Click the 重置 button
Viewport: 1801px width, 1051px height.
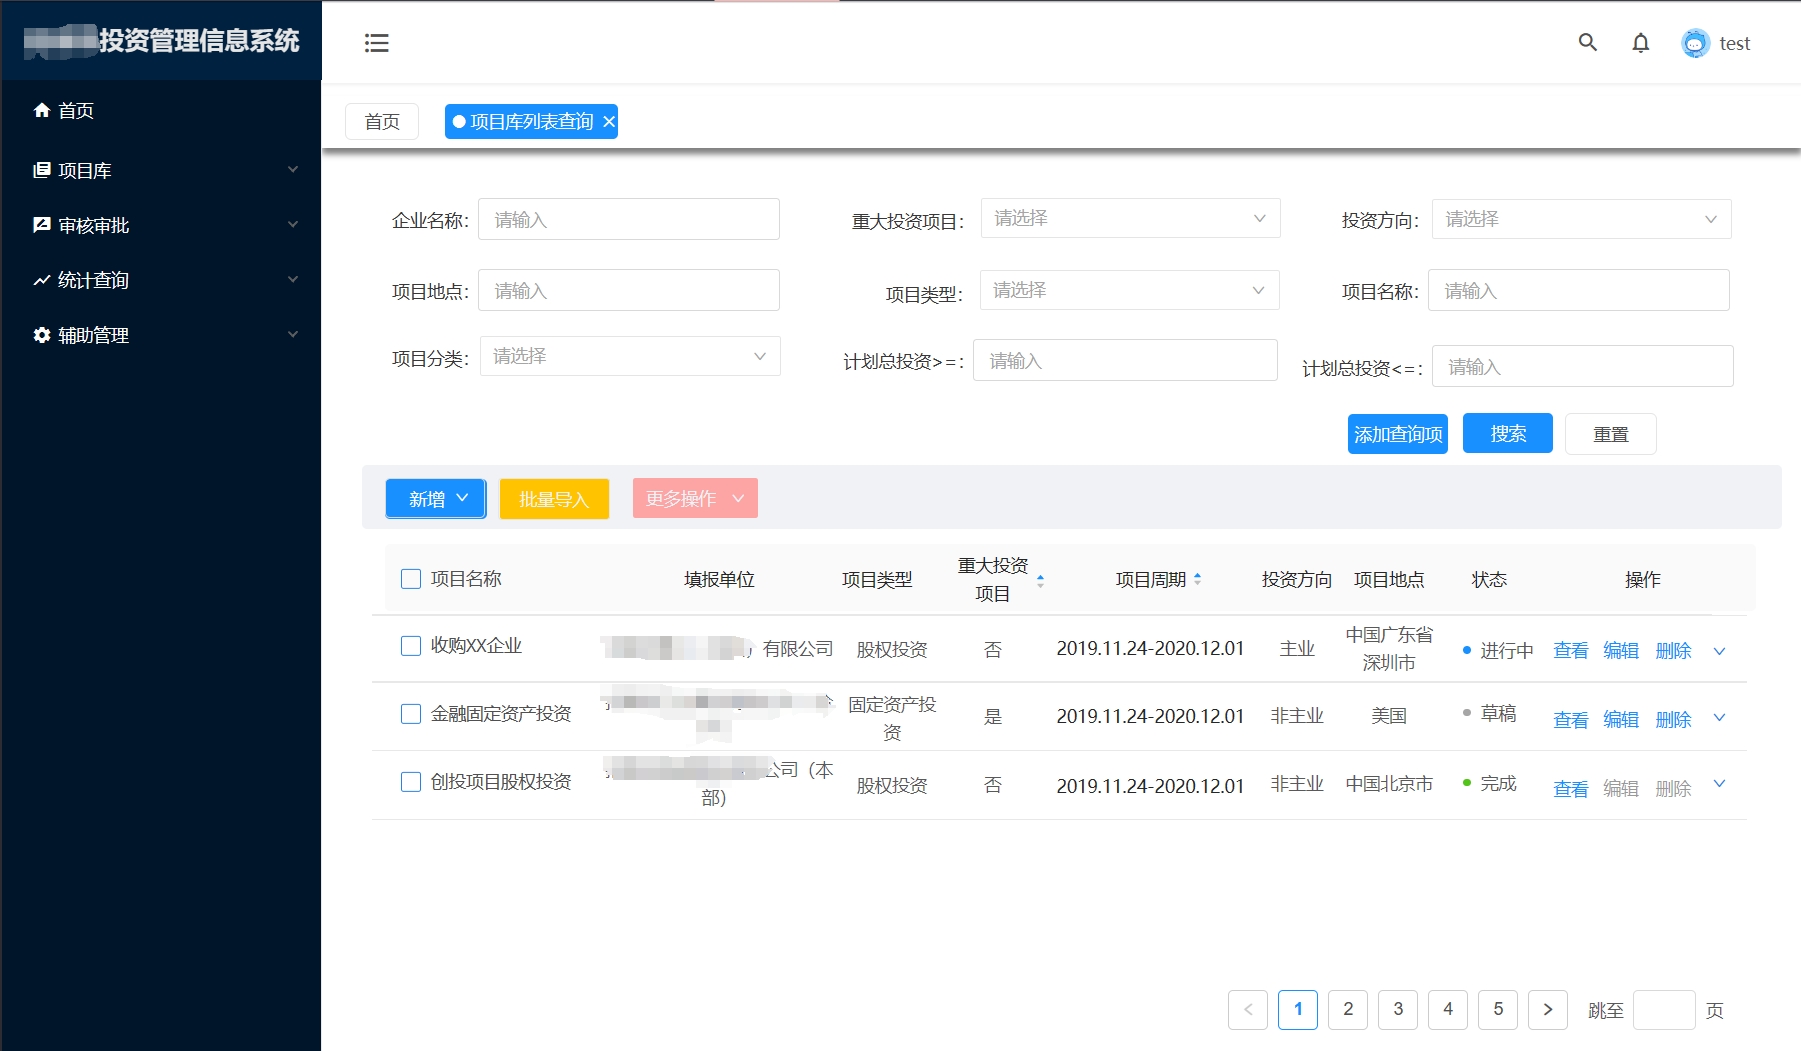click(x=1611, y=434)
